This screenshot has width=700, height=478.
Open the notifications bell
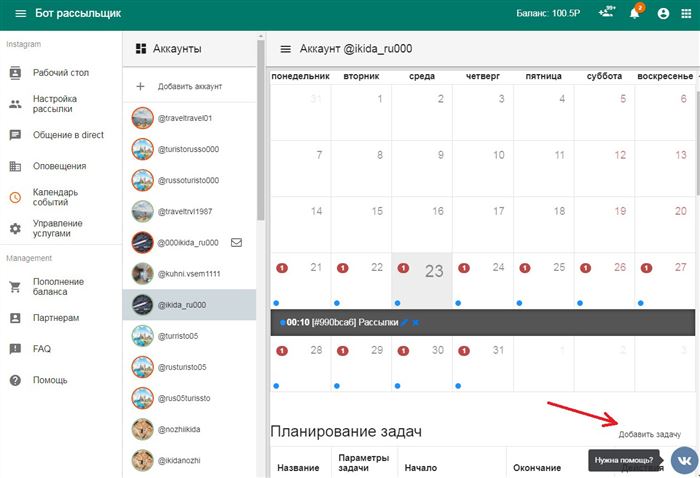pyautogui.click(x=634, y=13)
